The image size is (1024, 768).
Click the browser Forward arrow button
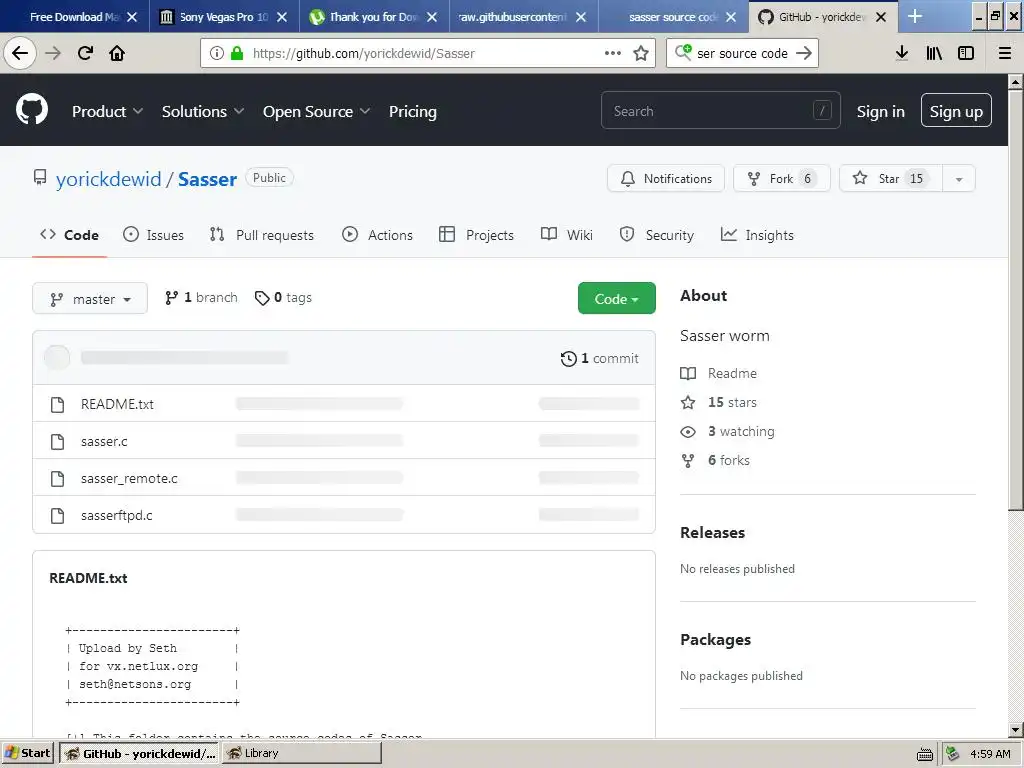(x=53, y=53)
